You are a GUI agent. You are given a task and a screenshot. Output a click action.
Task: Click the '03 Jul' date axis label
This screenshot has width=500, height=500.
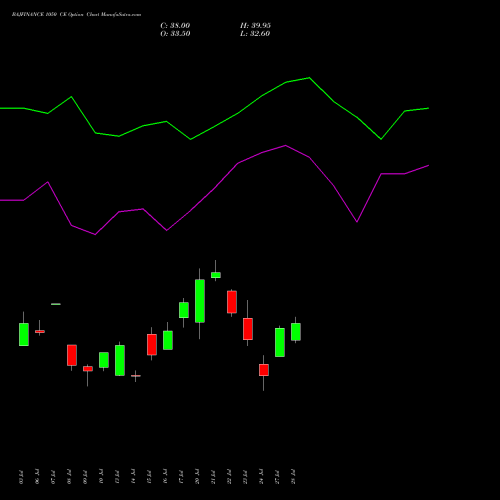(x=21, y=477)
